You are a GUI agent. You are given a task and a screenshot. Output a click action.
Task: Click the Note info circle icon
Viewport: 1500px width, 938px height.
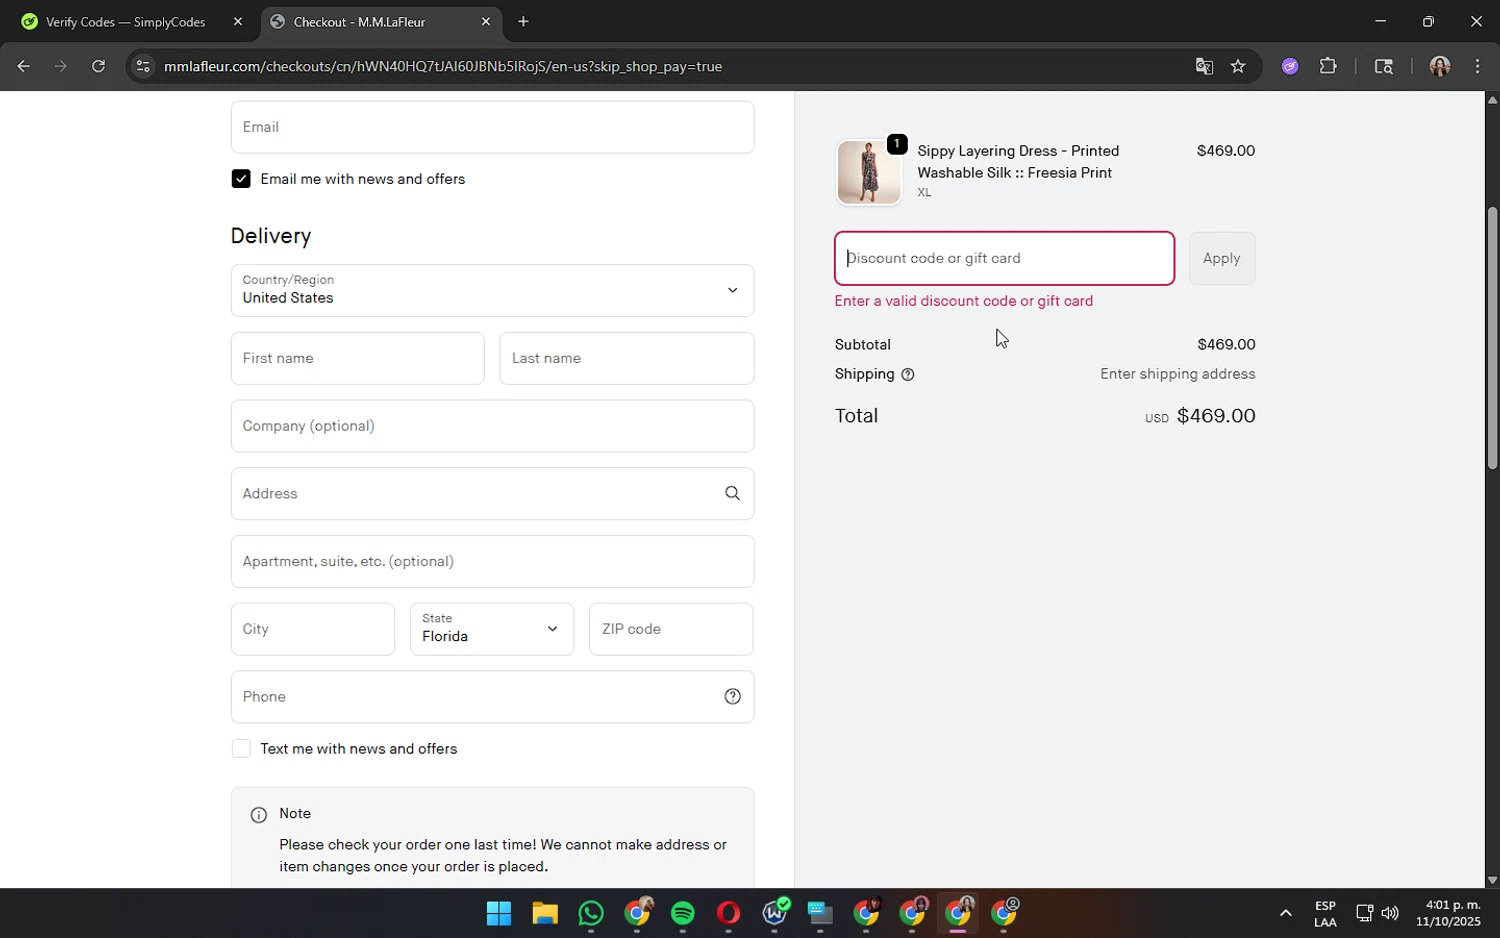coord(259,815)
